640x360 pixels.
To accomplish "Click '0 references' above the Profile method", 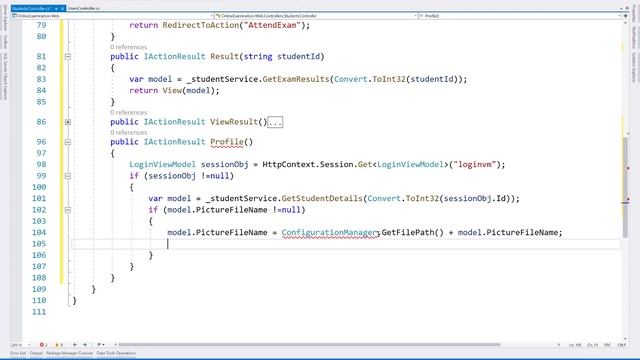I will [x=128, y=132].
